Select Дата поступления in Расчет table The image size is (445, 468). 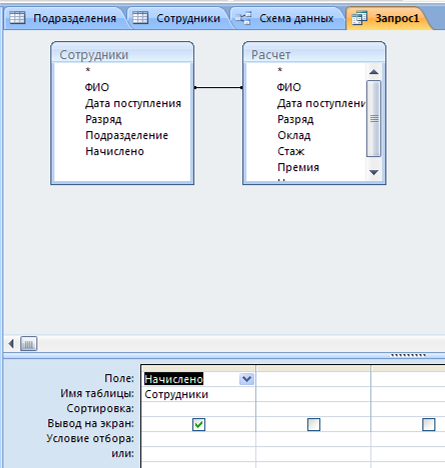[x=321, y=103]
